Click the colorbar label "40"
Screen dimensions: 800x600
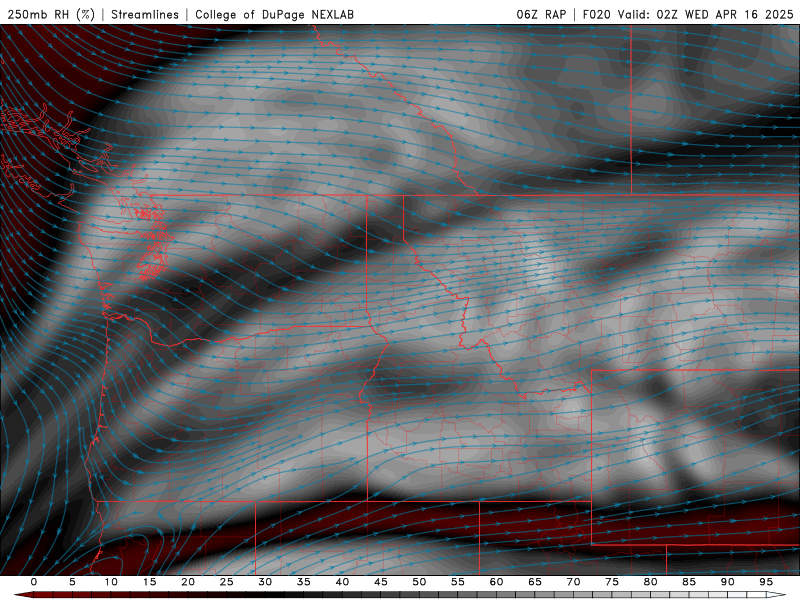point(342,582)
